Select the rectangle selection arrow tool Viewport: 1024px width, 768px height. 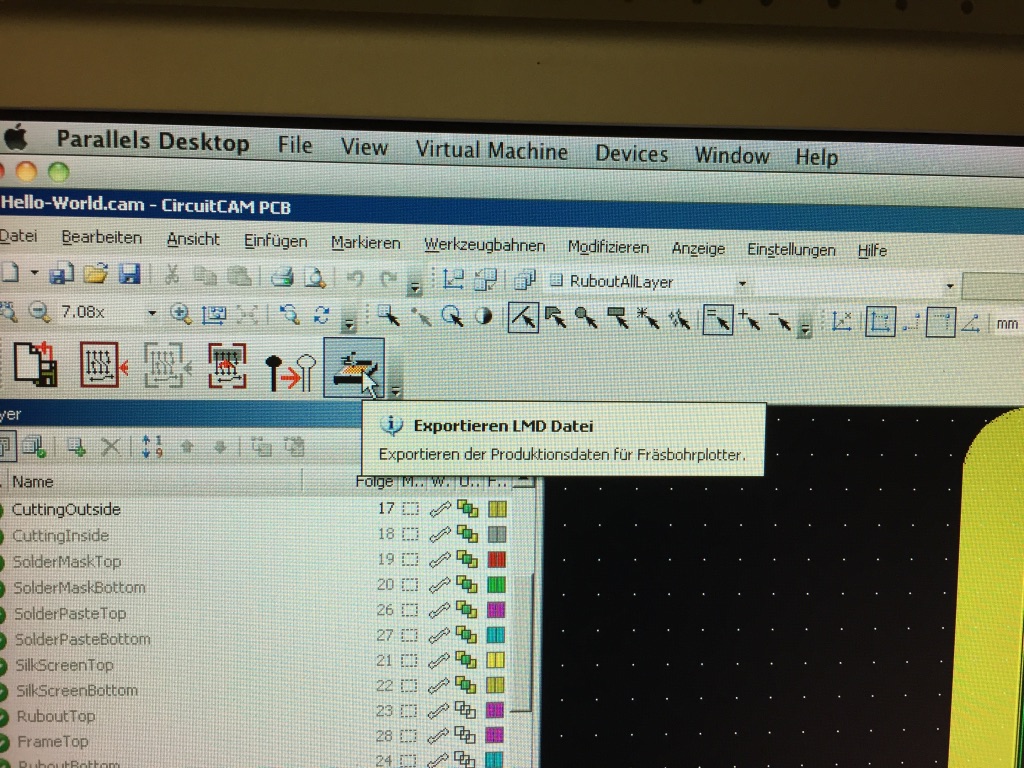618,319
